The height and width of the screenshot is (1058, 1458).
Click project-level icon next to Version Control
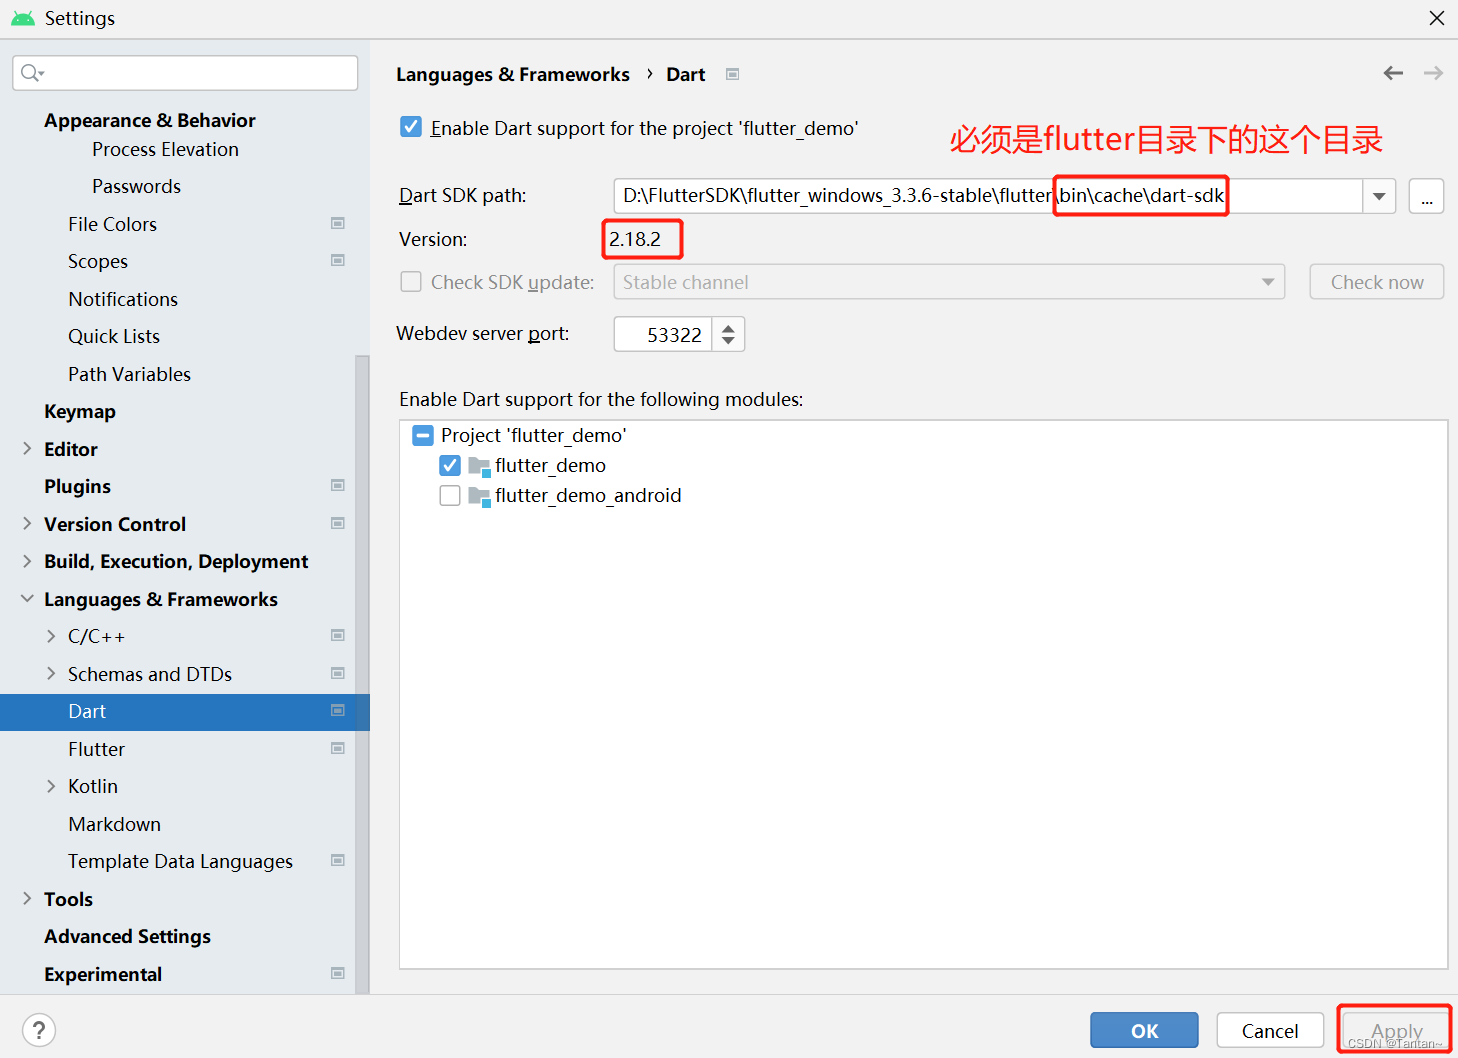338,523
